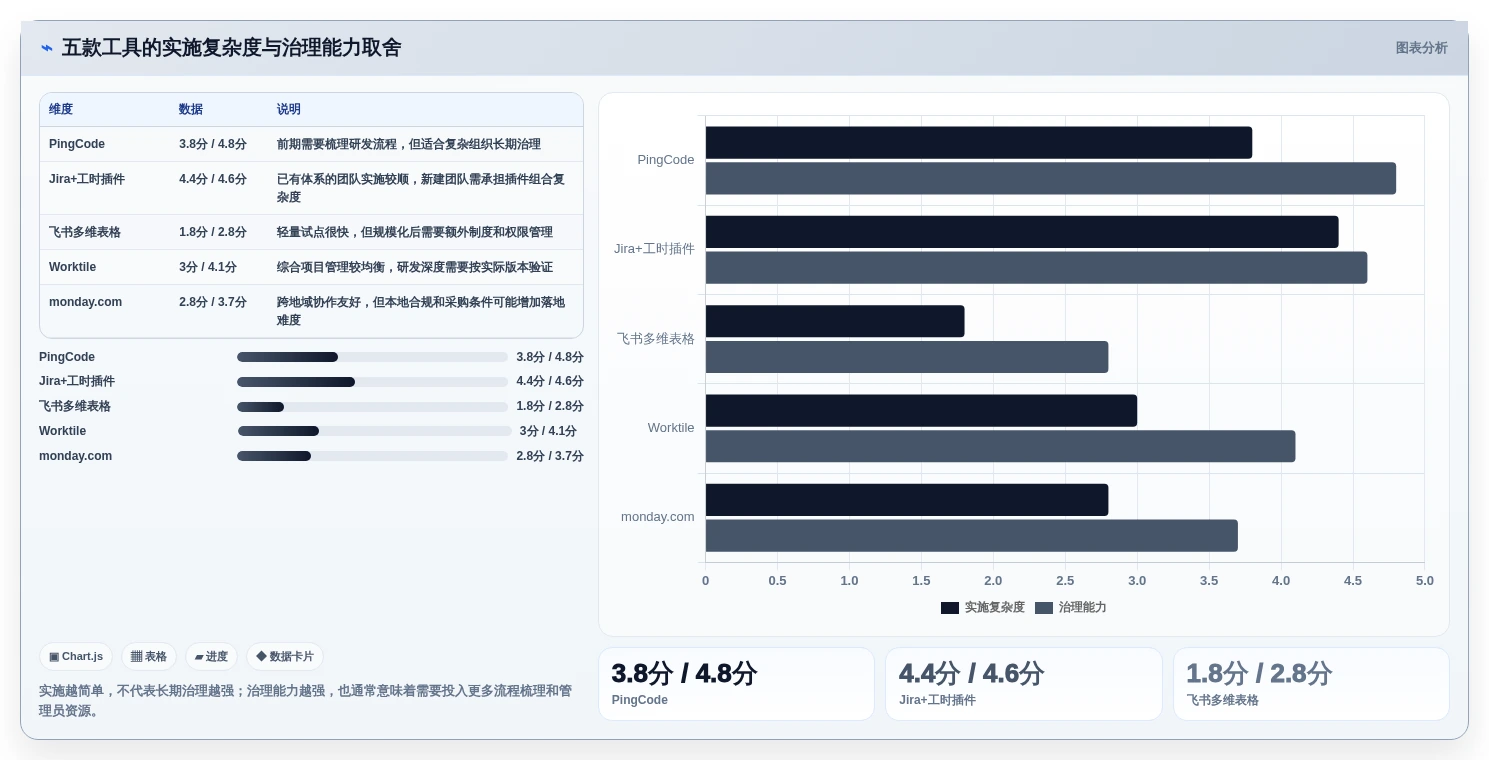Click Worktile row name in table
1489x760 pixels.
click(72, 267)
